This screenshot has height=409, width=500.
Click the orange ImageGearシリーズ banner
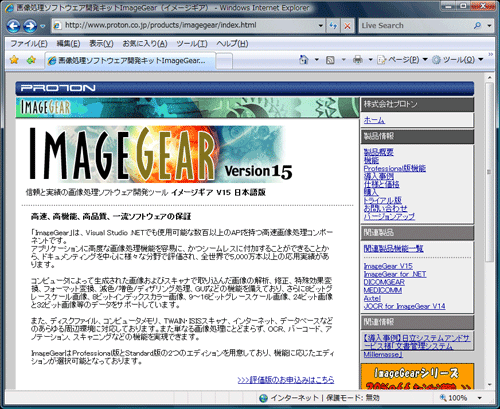click(417, 376)
